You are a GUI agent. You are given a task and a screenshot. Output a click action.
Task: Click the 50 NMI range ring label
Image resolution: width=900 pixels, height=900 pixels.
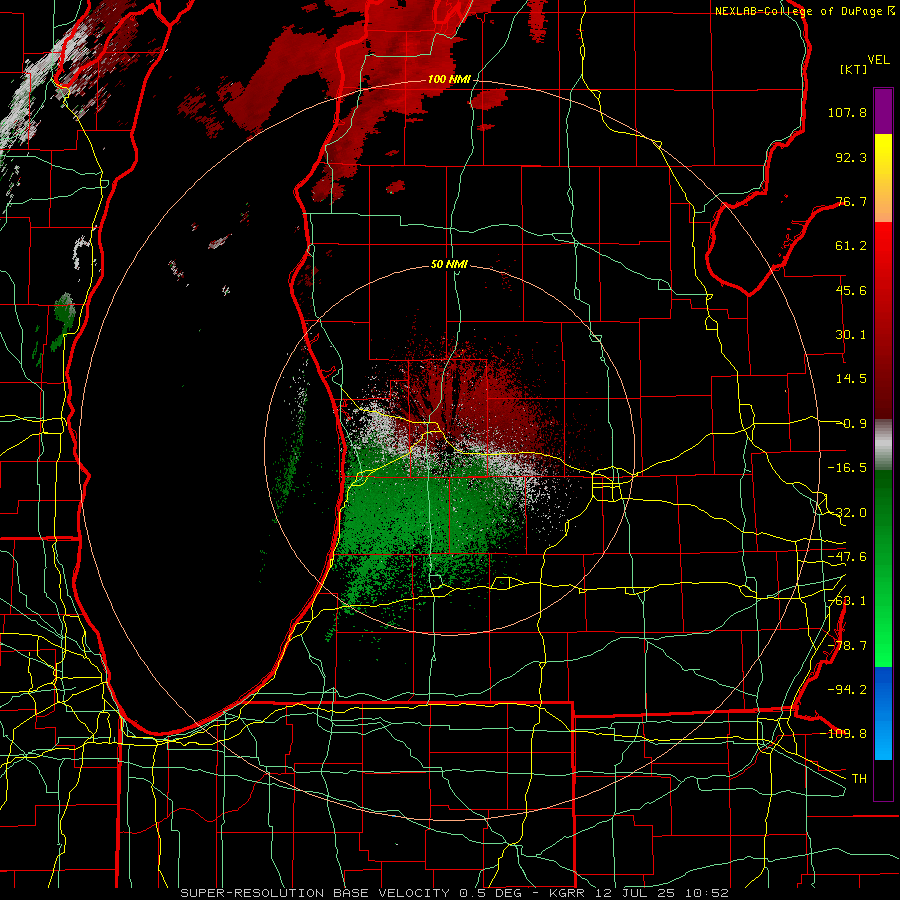tap(449, 265)
